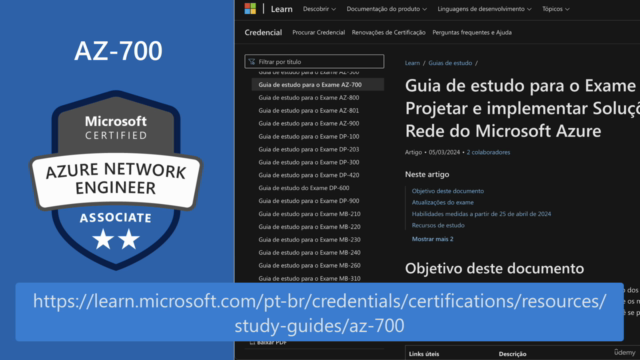The width and height of the screenshot is (640, 360).
Task: Expand Linguagens de desenvolvimento dropdown
Action: 484,9
